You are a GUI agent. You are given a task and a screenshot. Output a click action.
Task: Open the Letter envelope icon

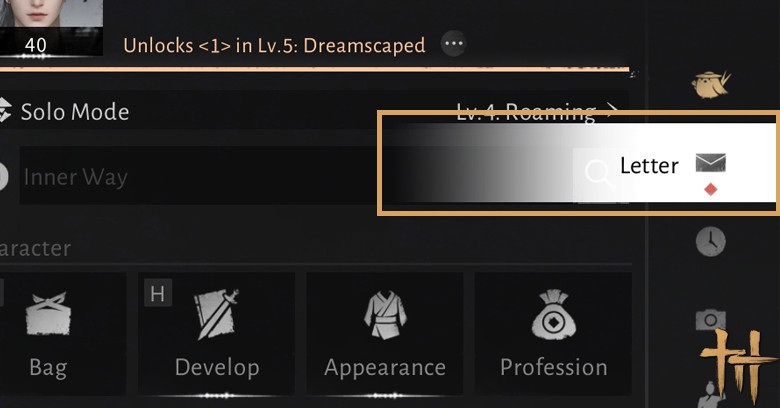click(710, 163)
